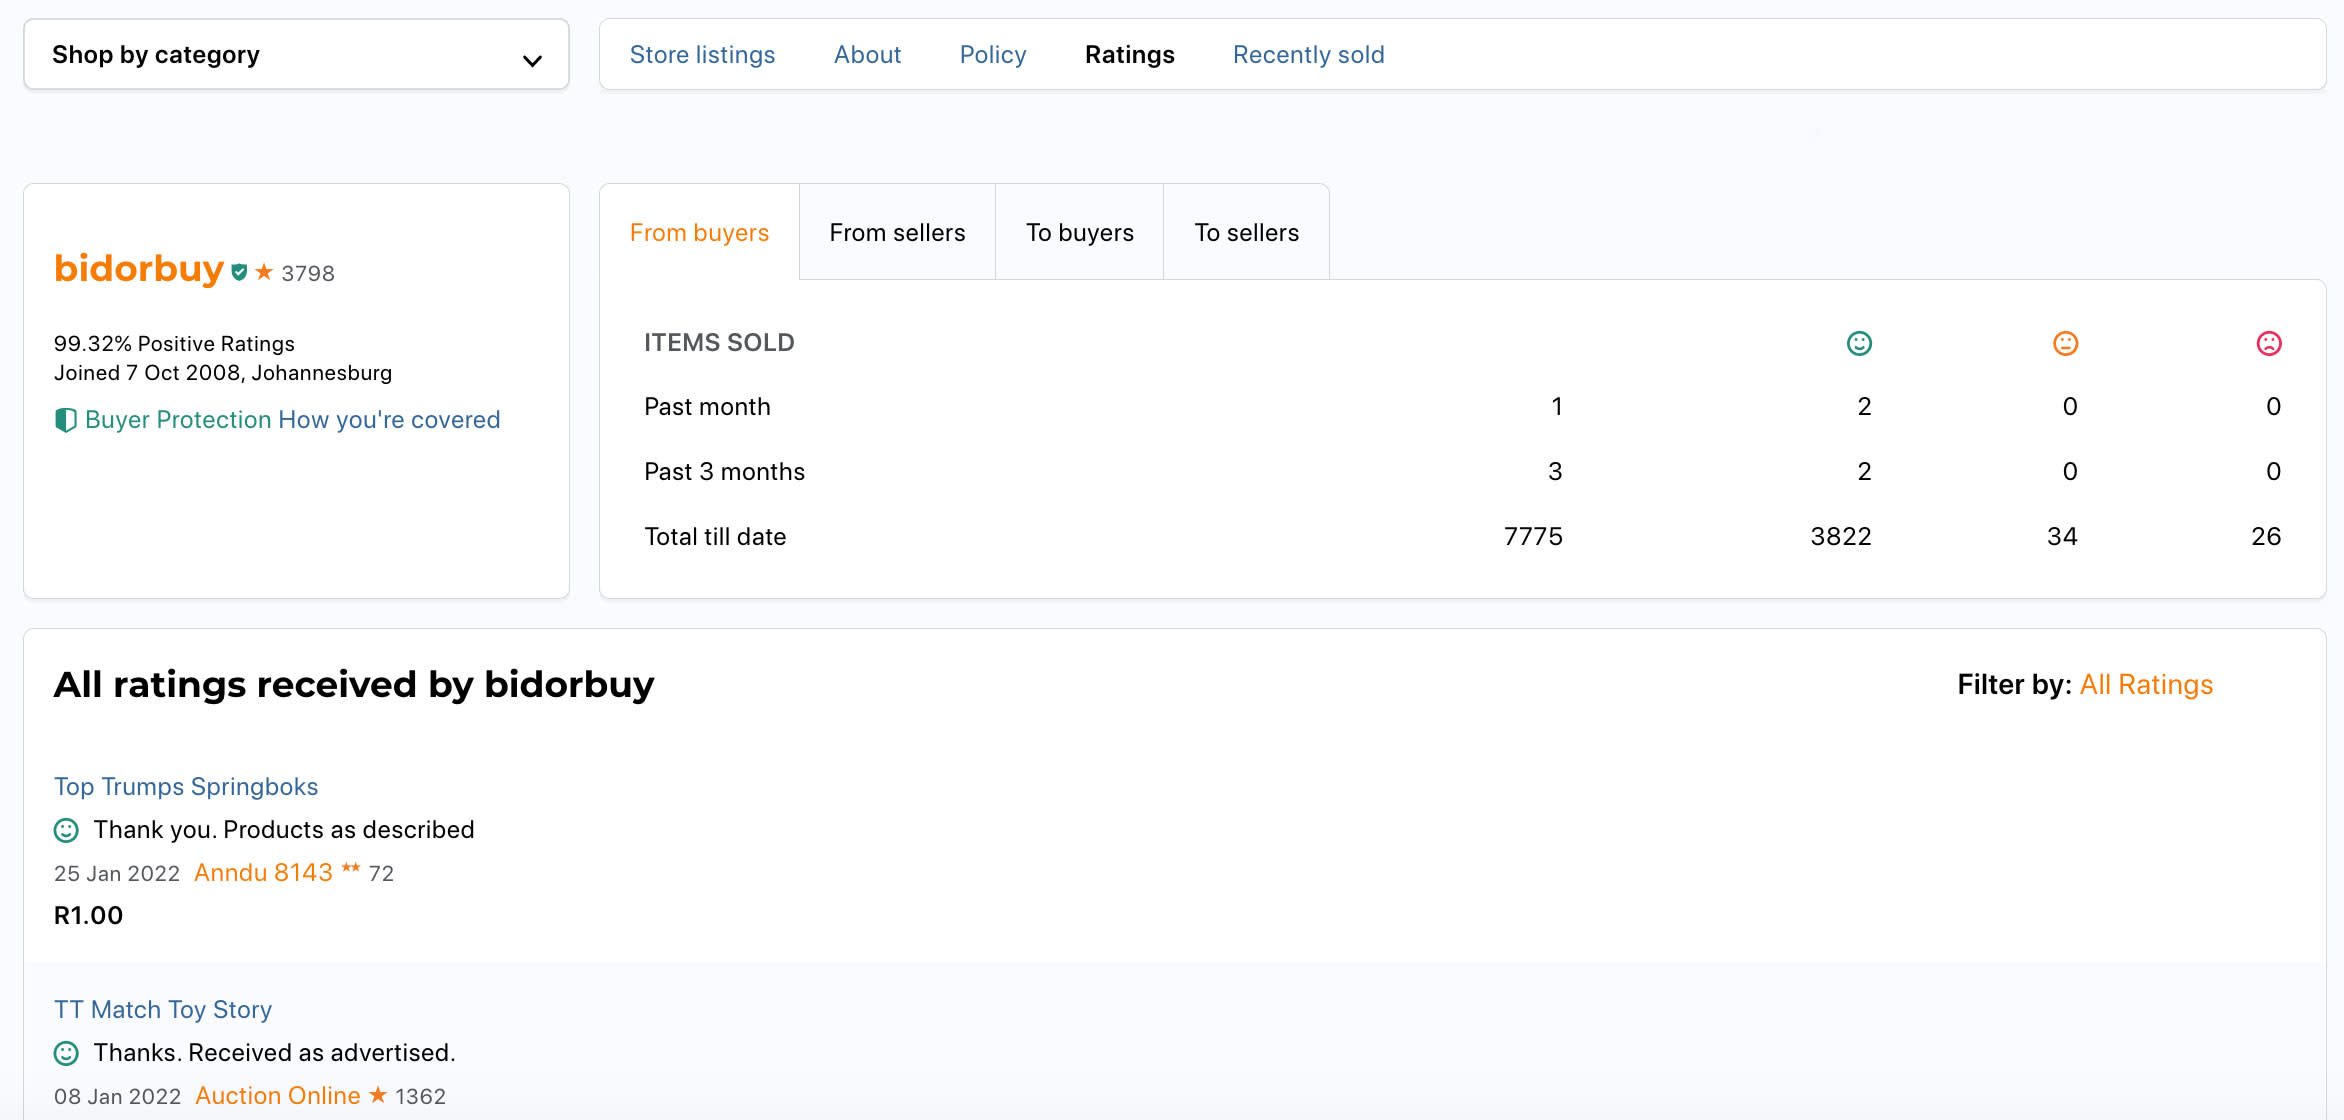Click the orange neutral face column header
This screenshot has width=2344, height=1120.
[2065, 343]
